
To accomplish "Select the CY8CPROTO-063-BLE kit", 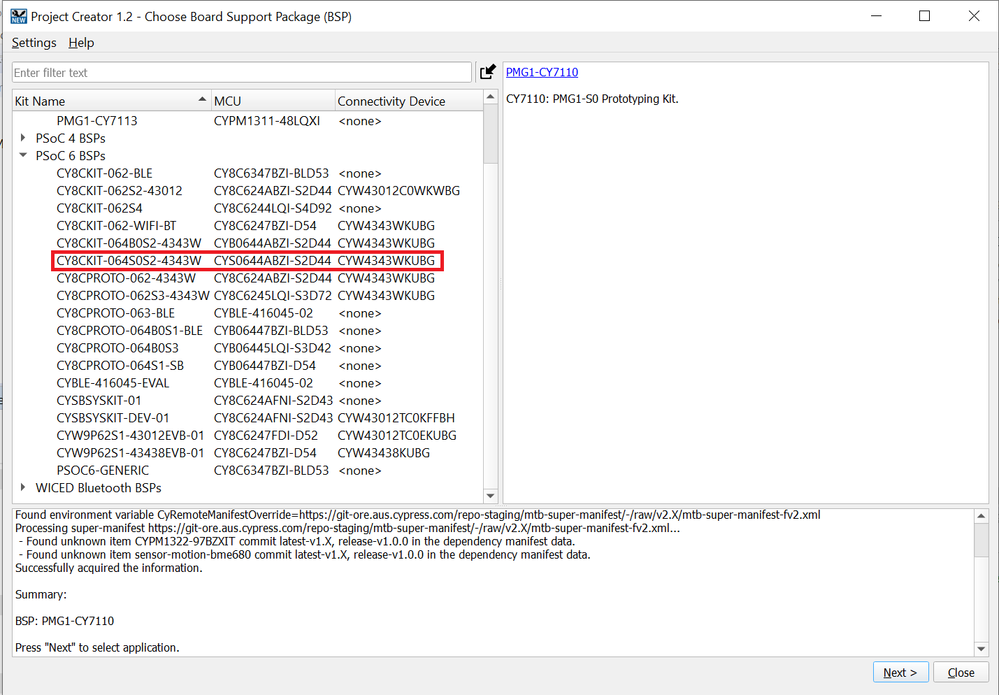I will click(116, 313).
